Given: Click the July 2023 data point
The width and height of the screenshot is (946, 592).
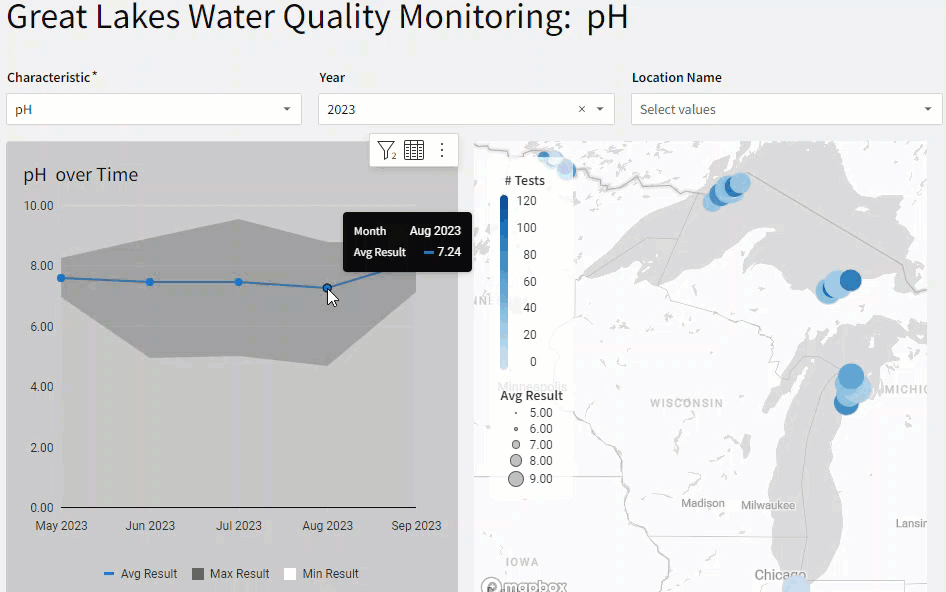Looking at the screenshot, I should click(x=238, y=282).
